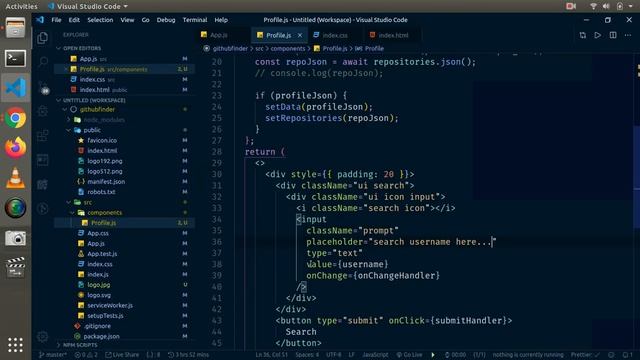Viewport: 640px width, 360px height.
Task: Click Ln 36, Col 51 in status bar
Action: click(271, 355)
